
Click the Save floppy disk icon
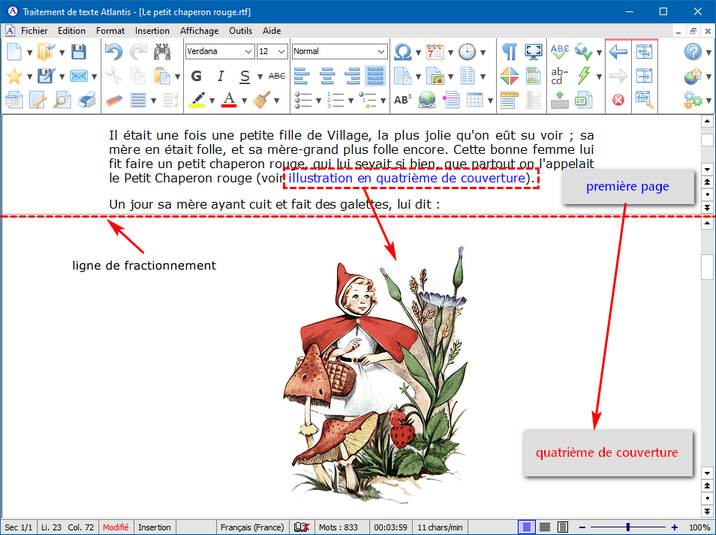pyautogui.click(x=80, y=52)
